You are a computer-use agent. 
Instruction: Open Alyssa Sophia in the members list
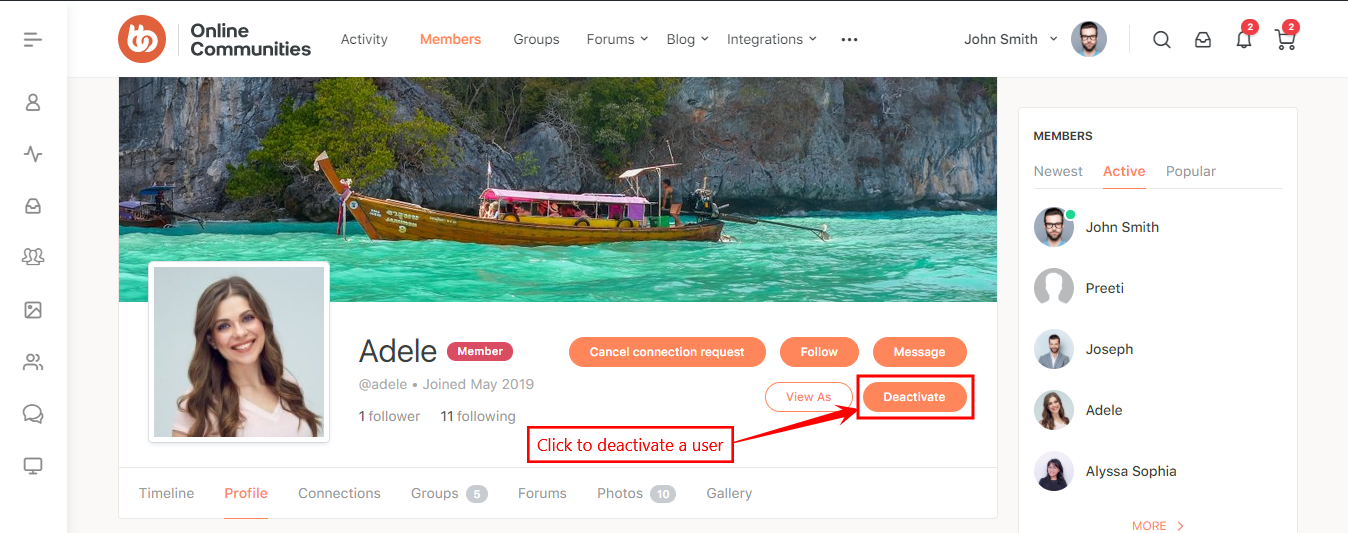point(1131,471)
